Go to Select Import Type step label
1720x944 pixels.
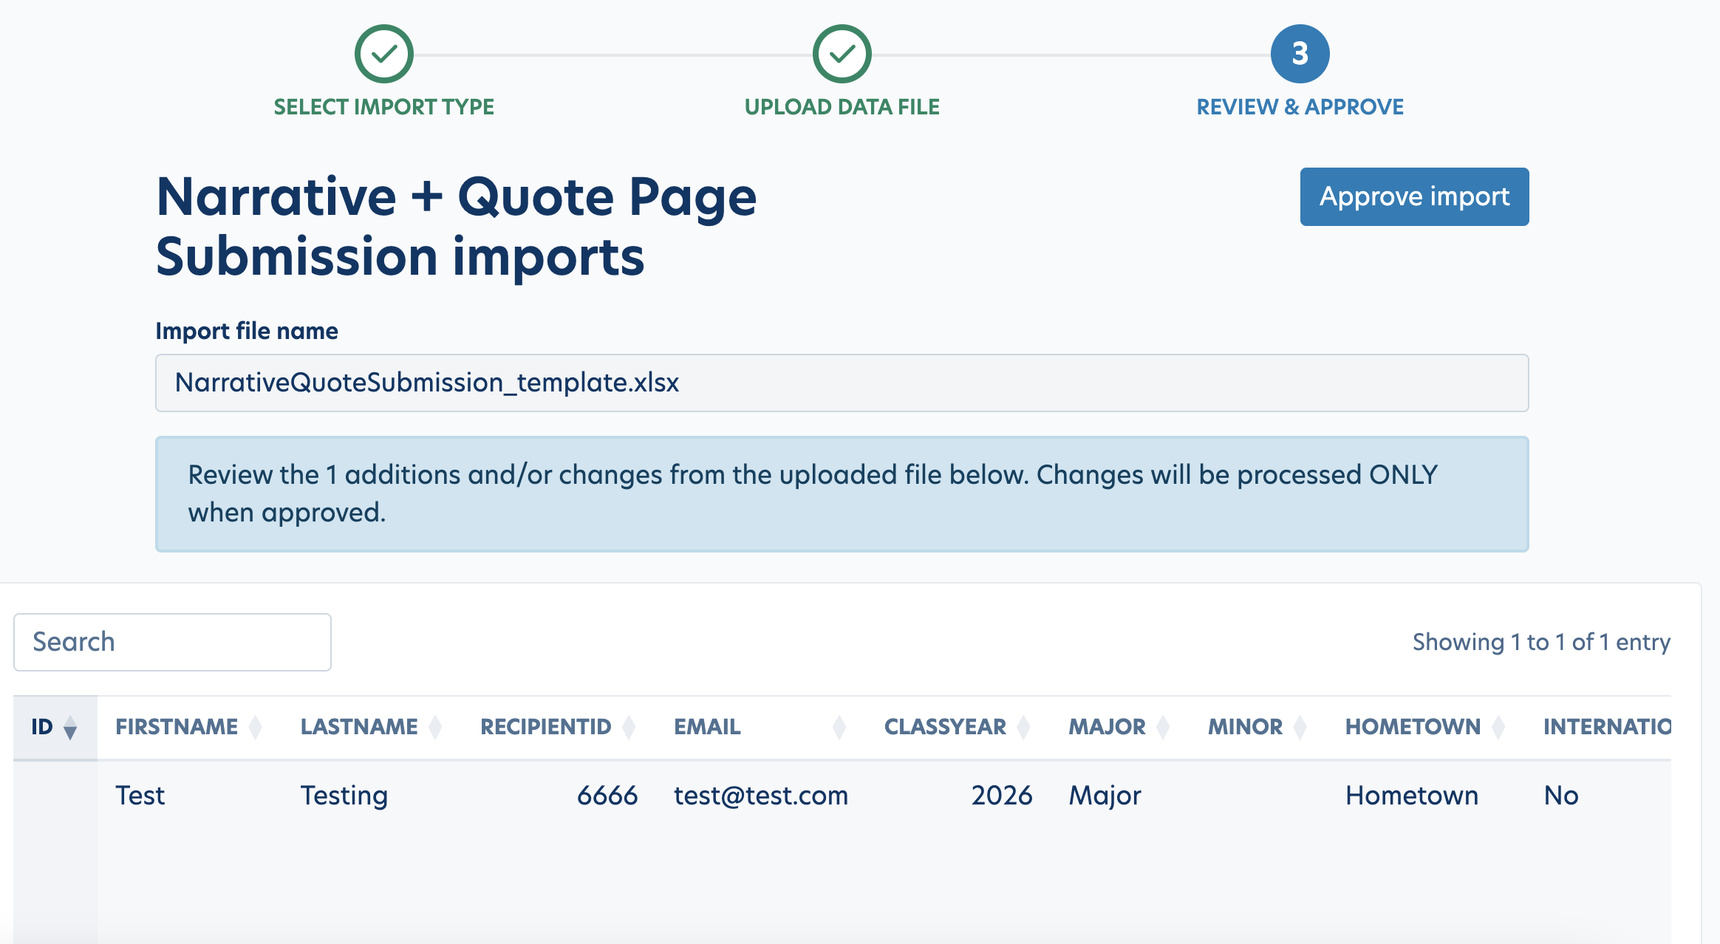(x=384, y=107)
